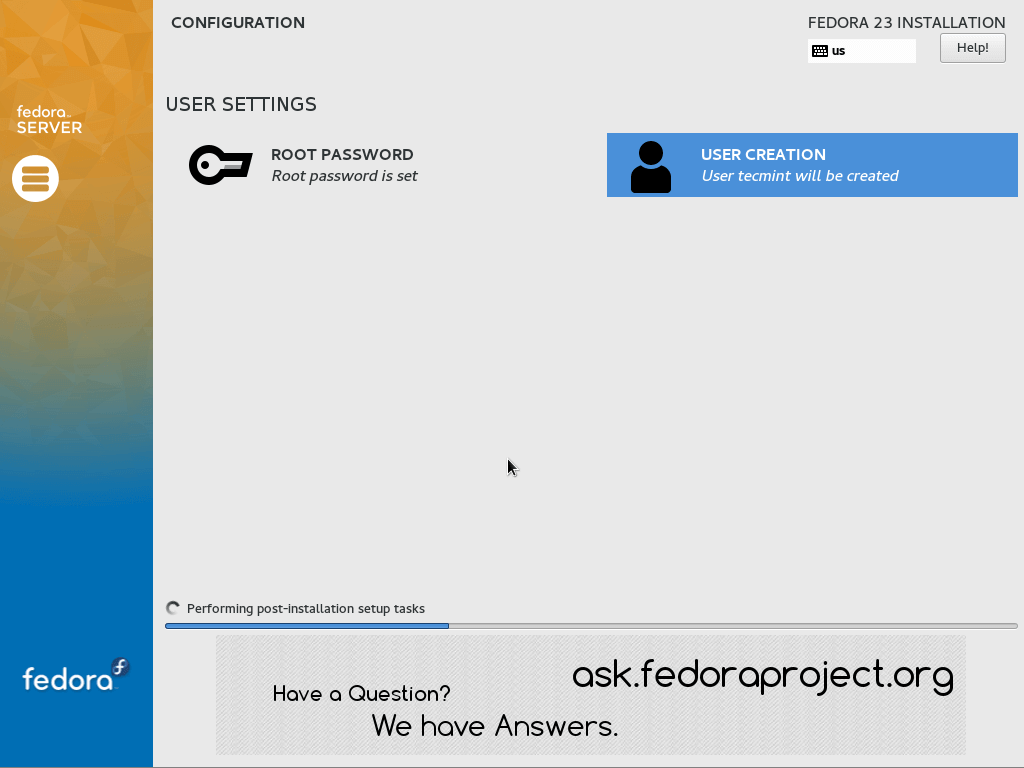This screenshot has width=1024, height=768.
Task: Click the CONFIGURATION title
Action: pos(238,23)
